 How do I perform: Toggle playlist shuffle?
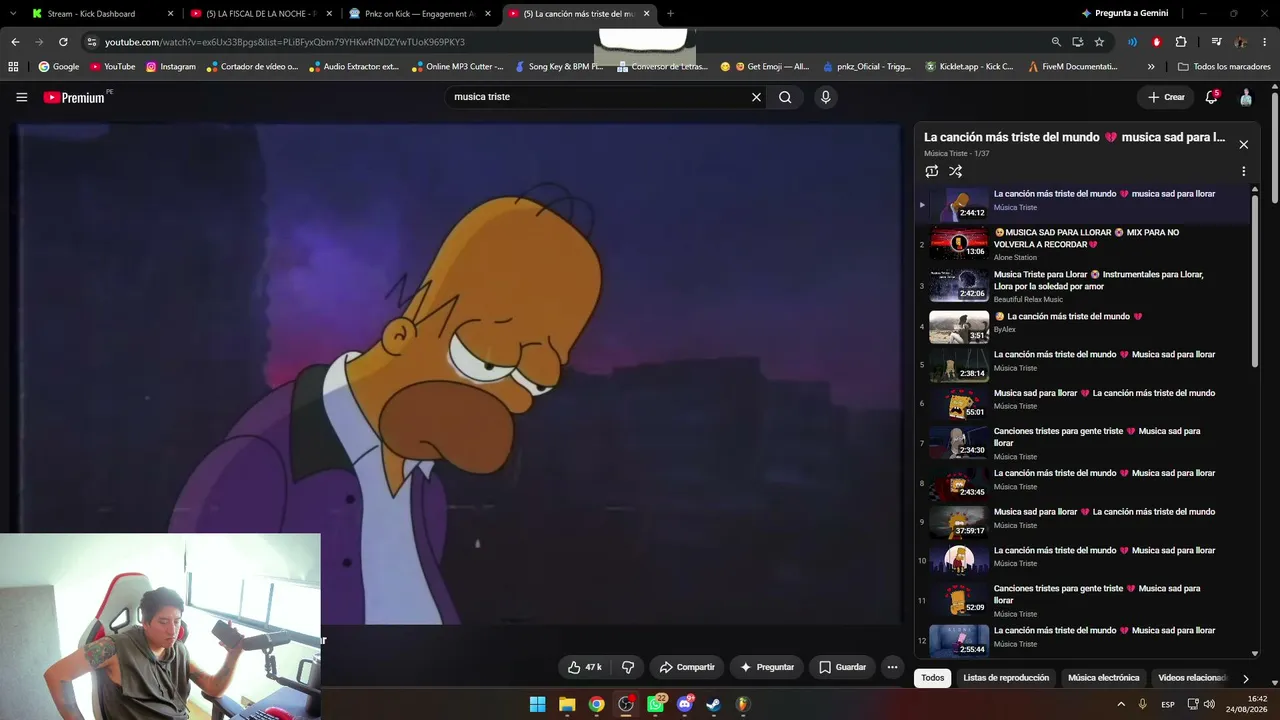tap(956, 171)
